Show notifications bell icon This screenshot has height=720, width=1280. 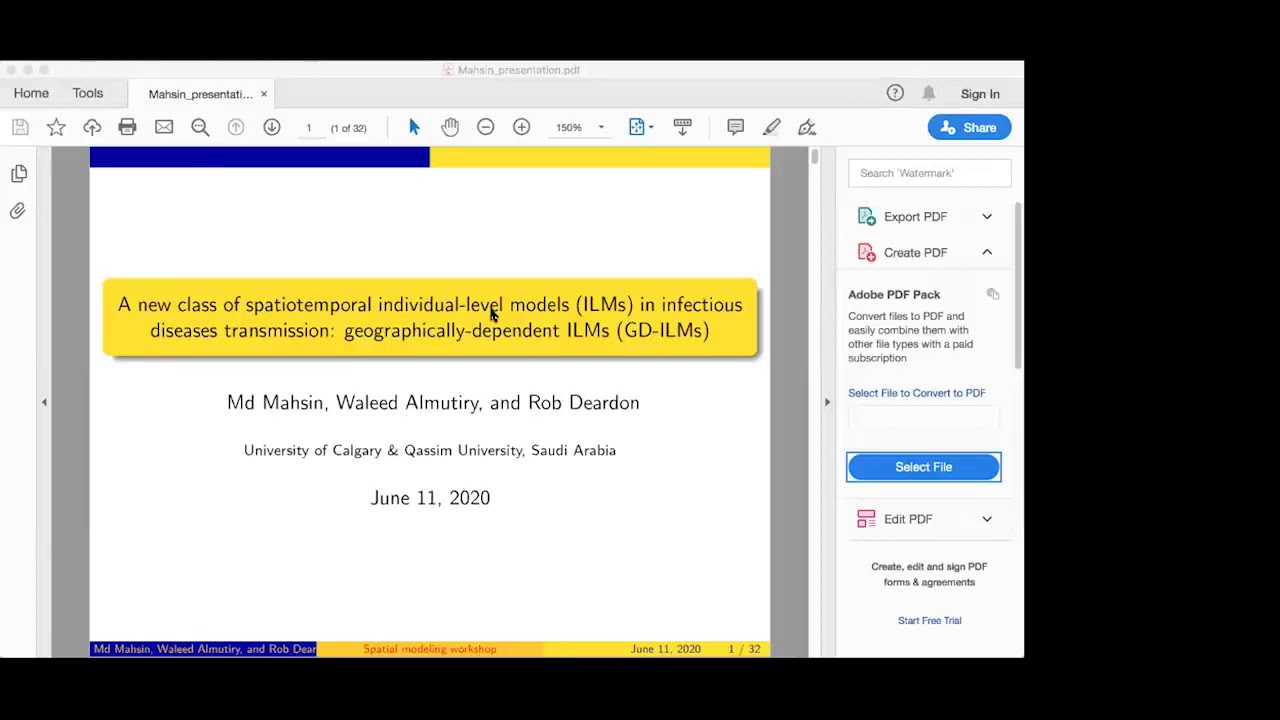pyautogui.click(x=929, y=93)
